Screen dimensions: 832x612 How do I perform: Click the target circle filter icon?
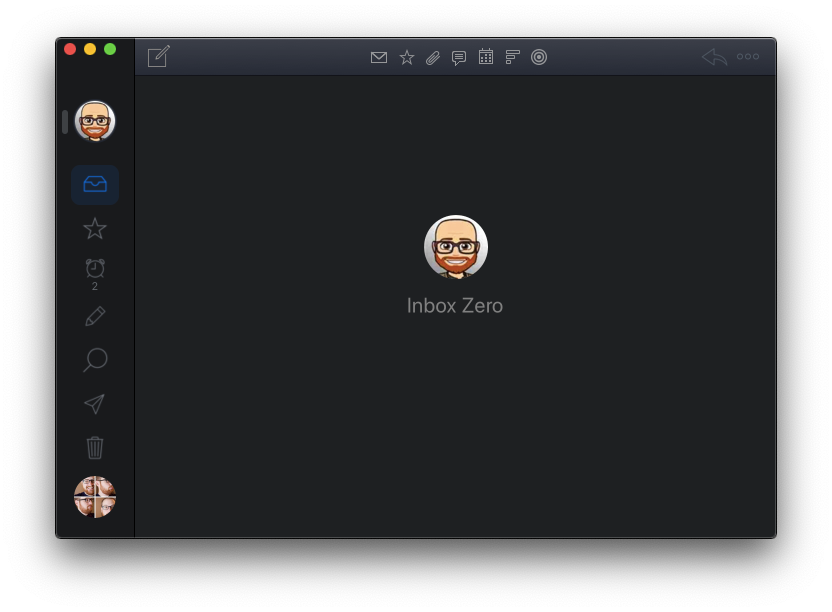[x=539, y=57]
